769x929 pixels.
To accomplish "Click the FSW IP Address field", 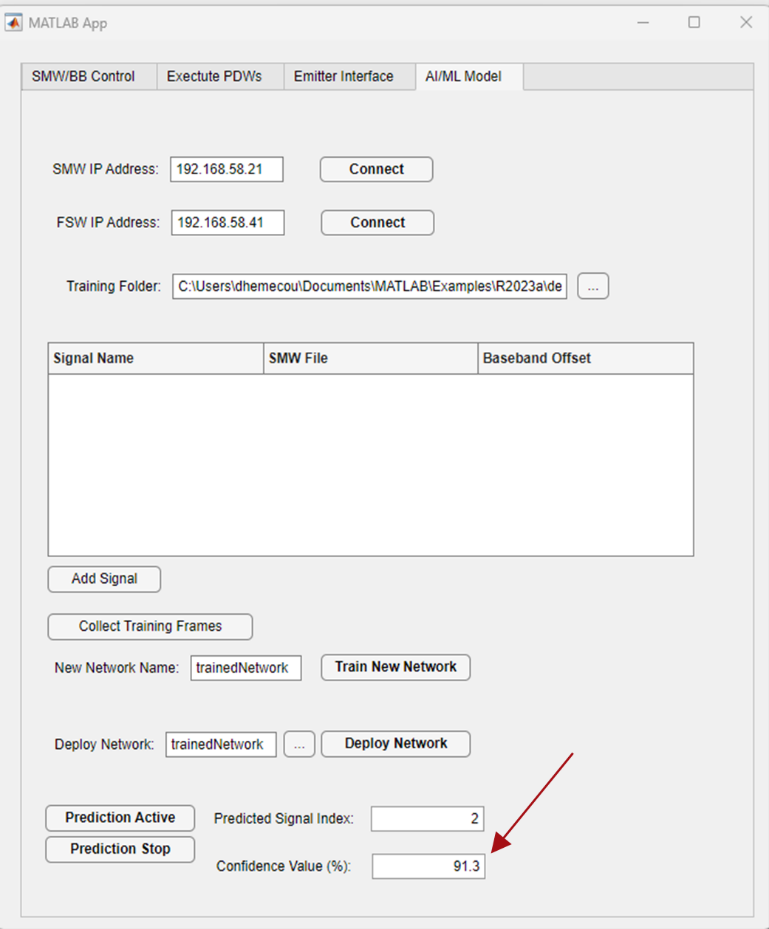I will tap(227, 223).
